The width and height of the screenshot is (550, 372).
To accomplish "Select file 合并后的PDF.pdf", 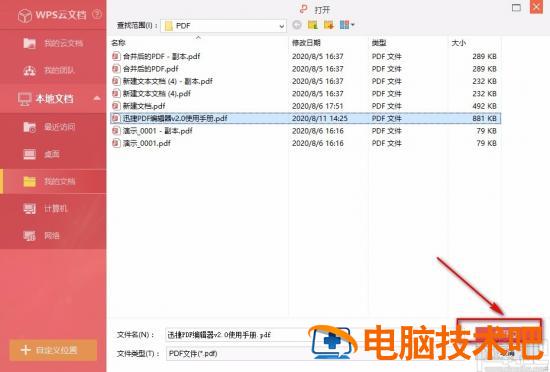I will (x=150, y=69).
